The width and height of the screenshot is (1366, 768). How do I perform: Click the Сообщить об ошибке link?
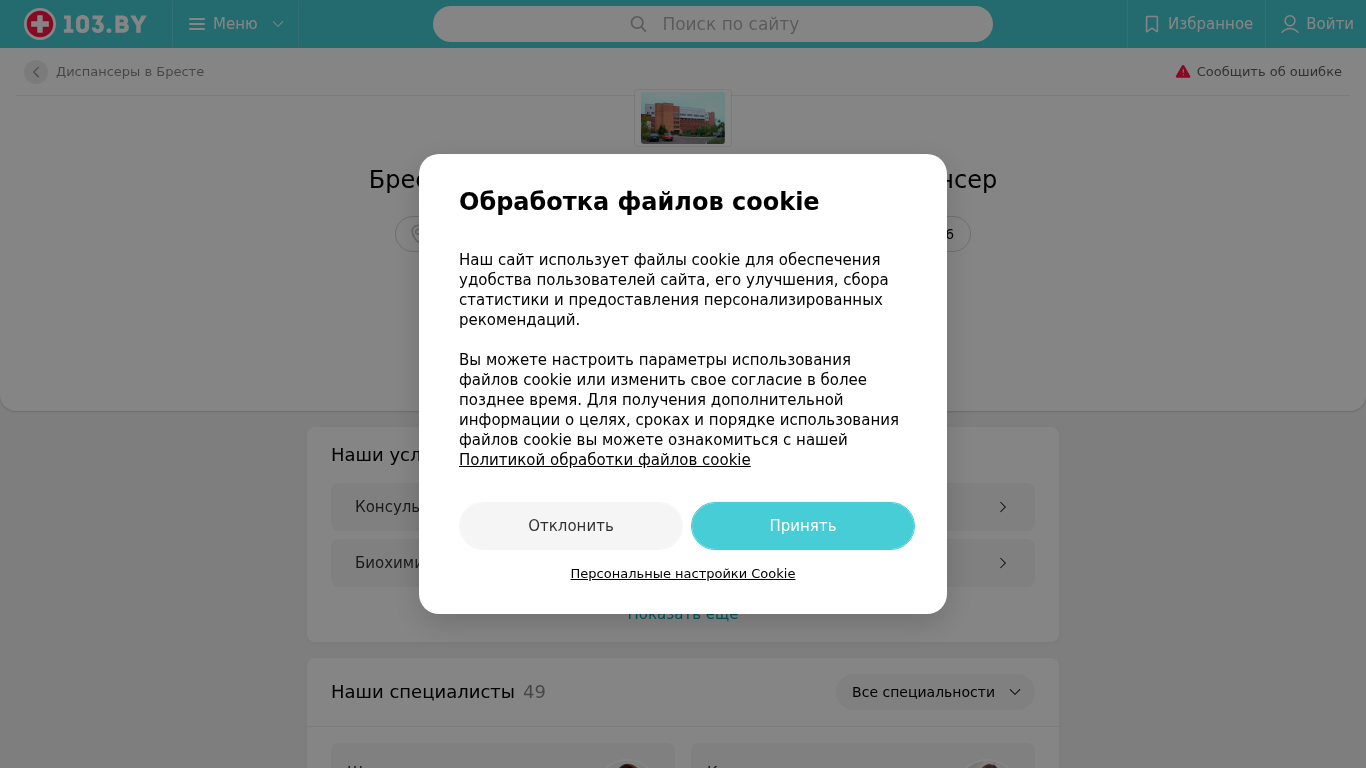pyautogui.click(x=1269, y=72)
